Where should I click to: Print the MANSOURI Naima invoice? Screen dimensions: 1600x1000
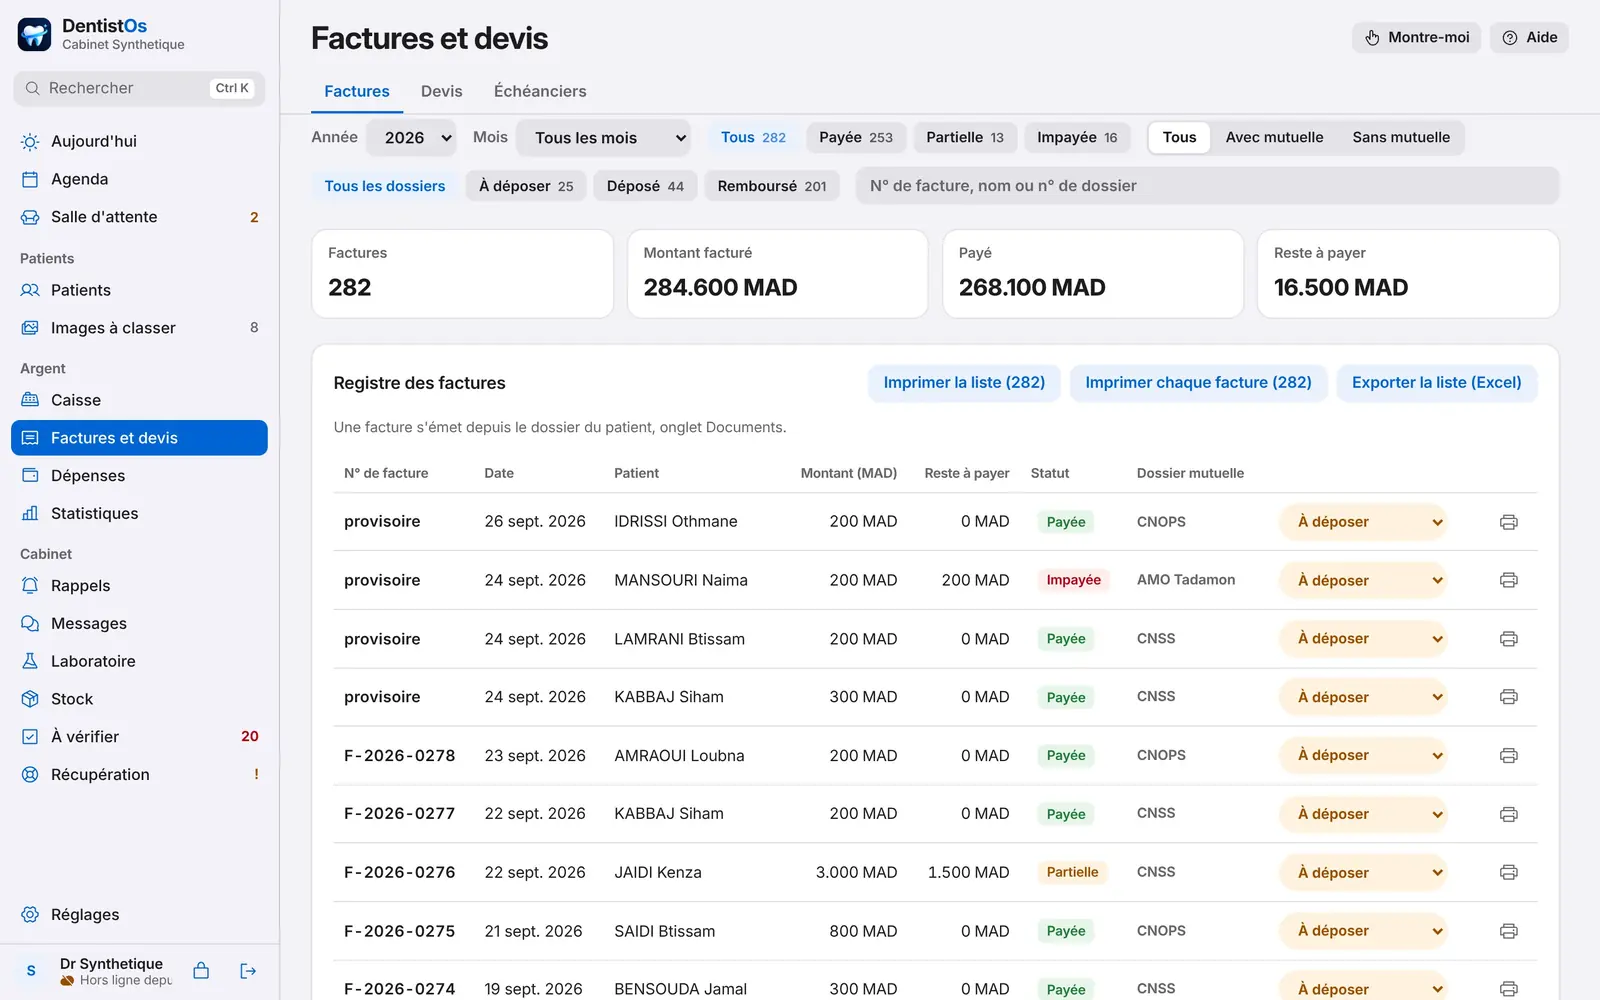1508,580
